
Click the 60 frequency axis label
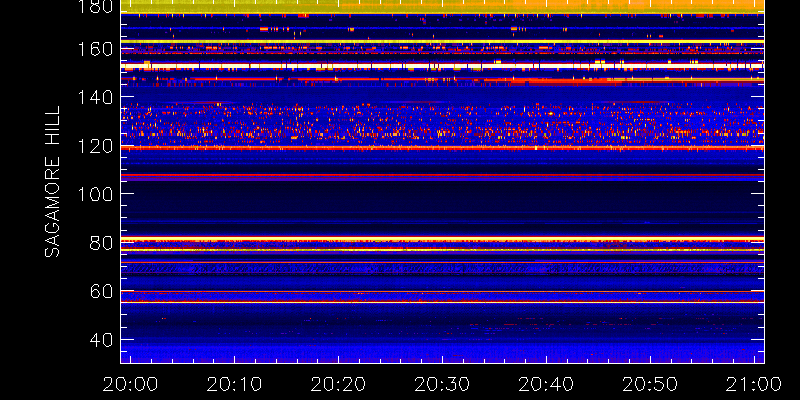[101, 291]
